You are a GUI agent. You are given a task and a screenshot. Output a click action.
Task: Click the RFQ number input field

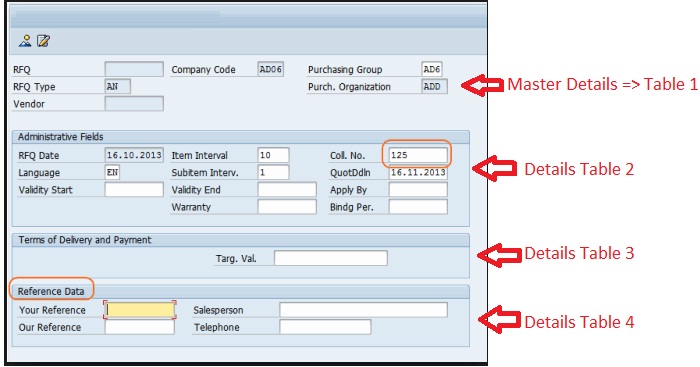[x=134, y=69]
